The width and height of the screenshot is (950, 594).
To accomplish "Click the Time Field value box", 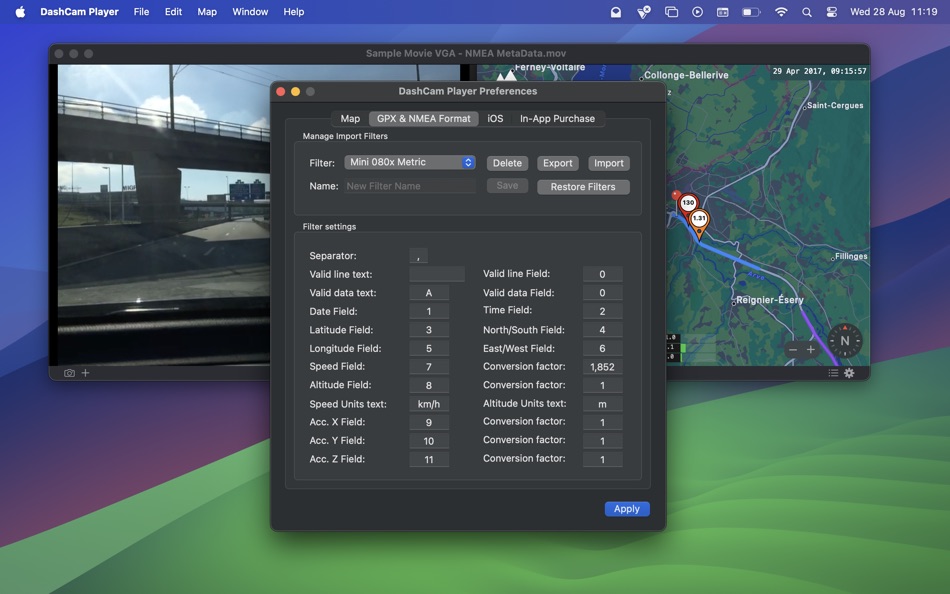I will click(x=602, y=312).
